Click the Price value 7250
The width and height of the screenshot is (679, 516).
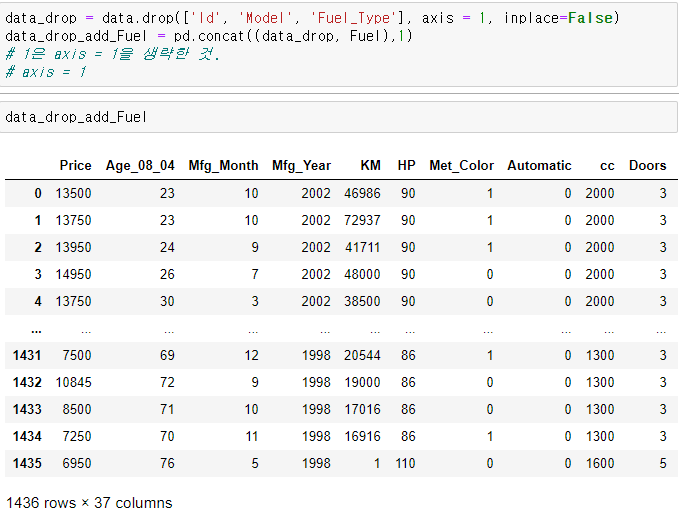[77, 436]
